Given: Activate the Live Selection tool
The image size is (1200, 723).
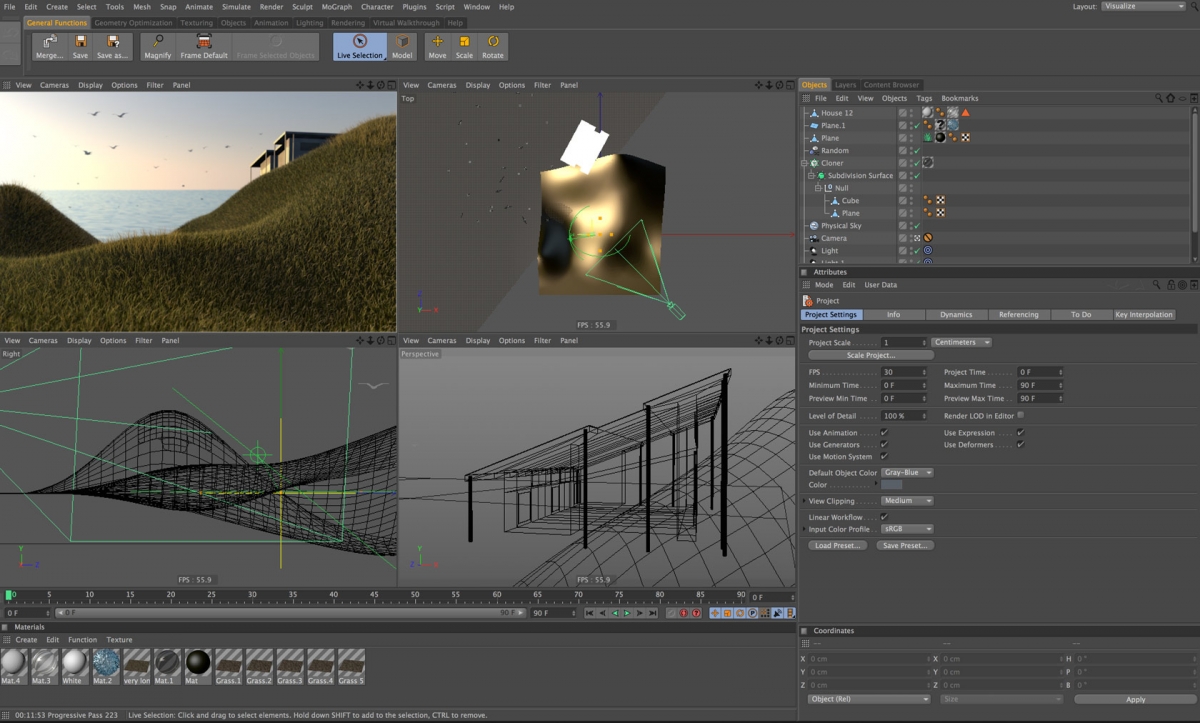Looking at the screenshot, I should coord(360,46).
